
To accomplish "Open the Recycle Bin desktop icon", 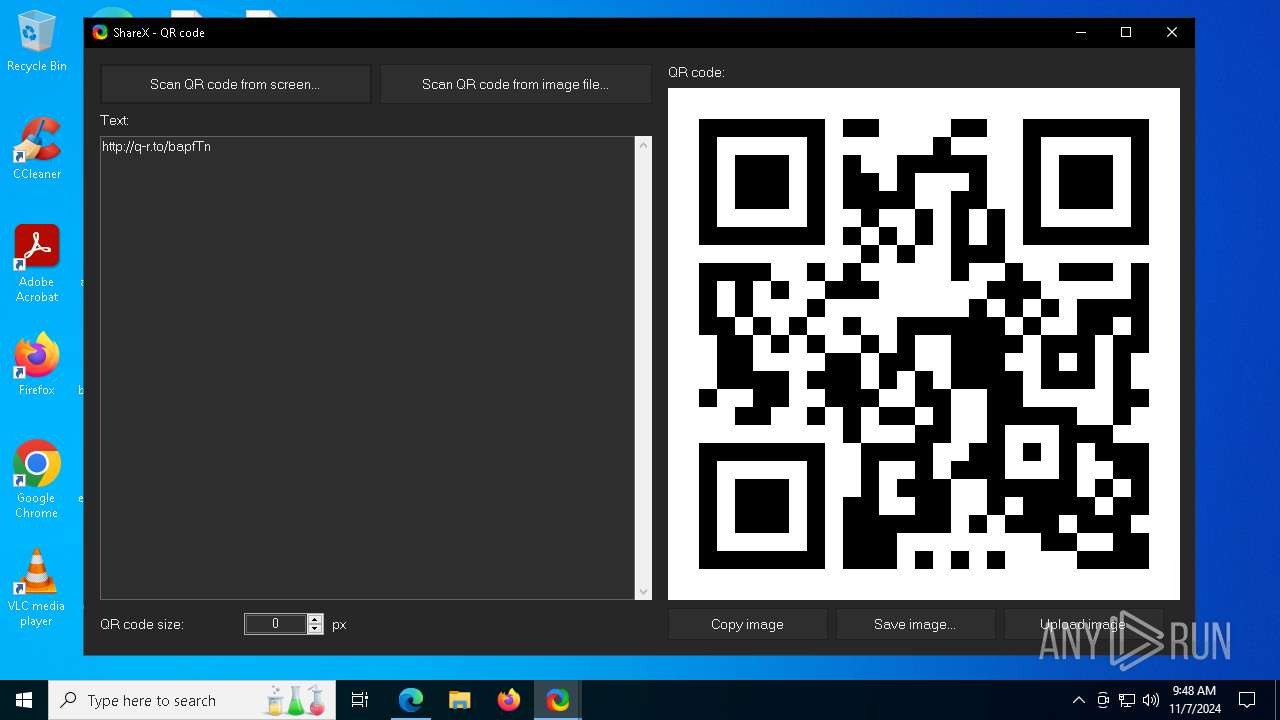I will 37,42.
